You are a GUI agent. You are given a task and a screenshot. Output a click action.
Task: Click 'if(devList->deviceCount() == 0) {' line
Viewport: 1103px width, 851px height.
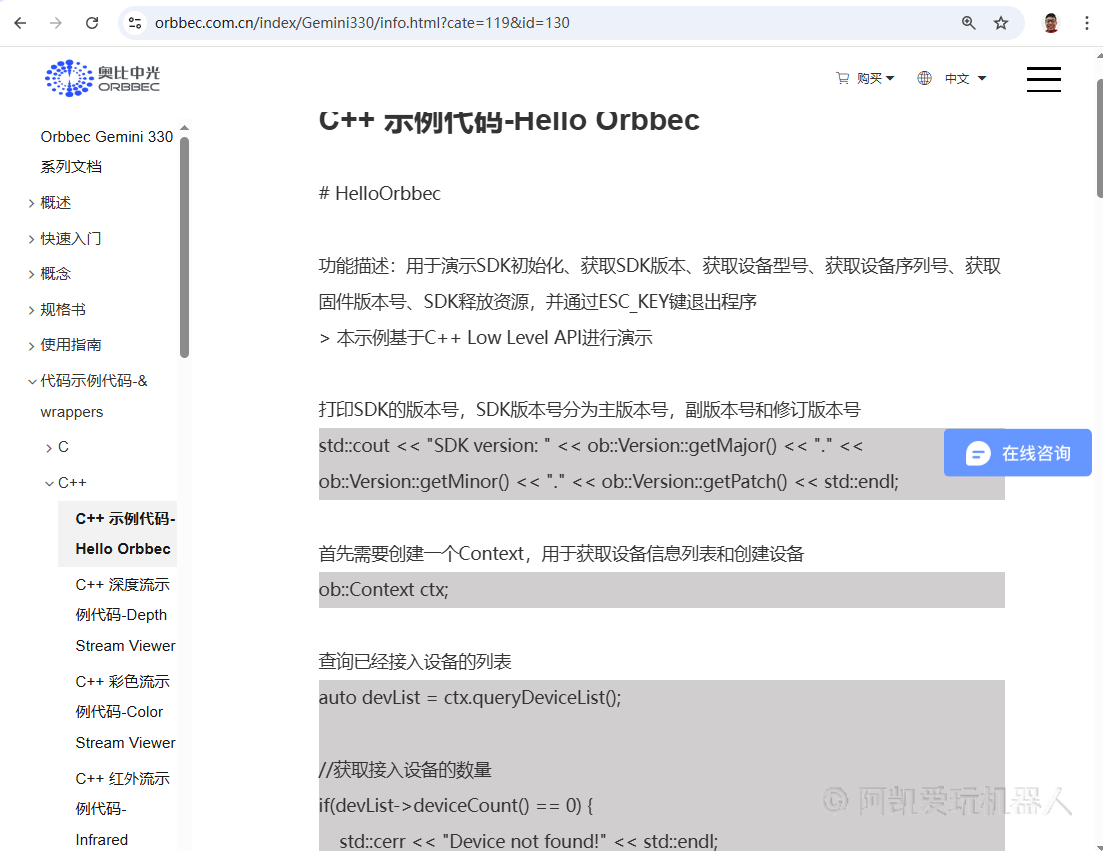point(456,805)
